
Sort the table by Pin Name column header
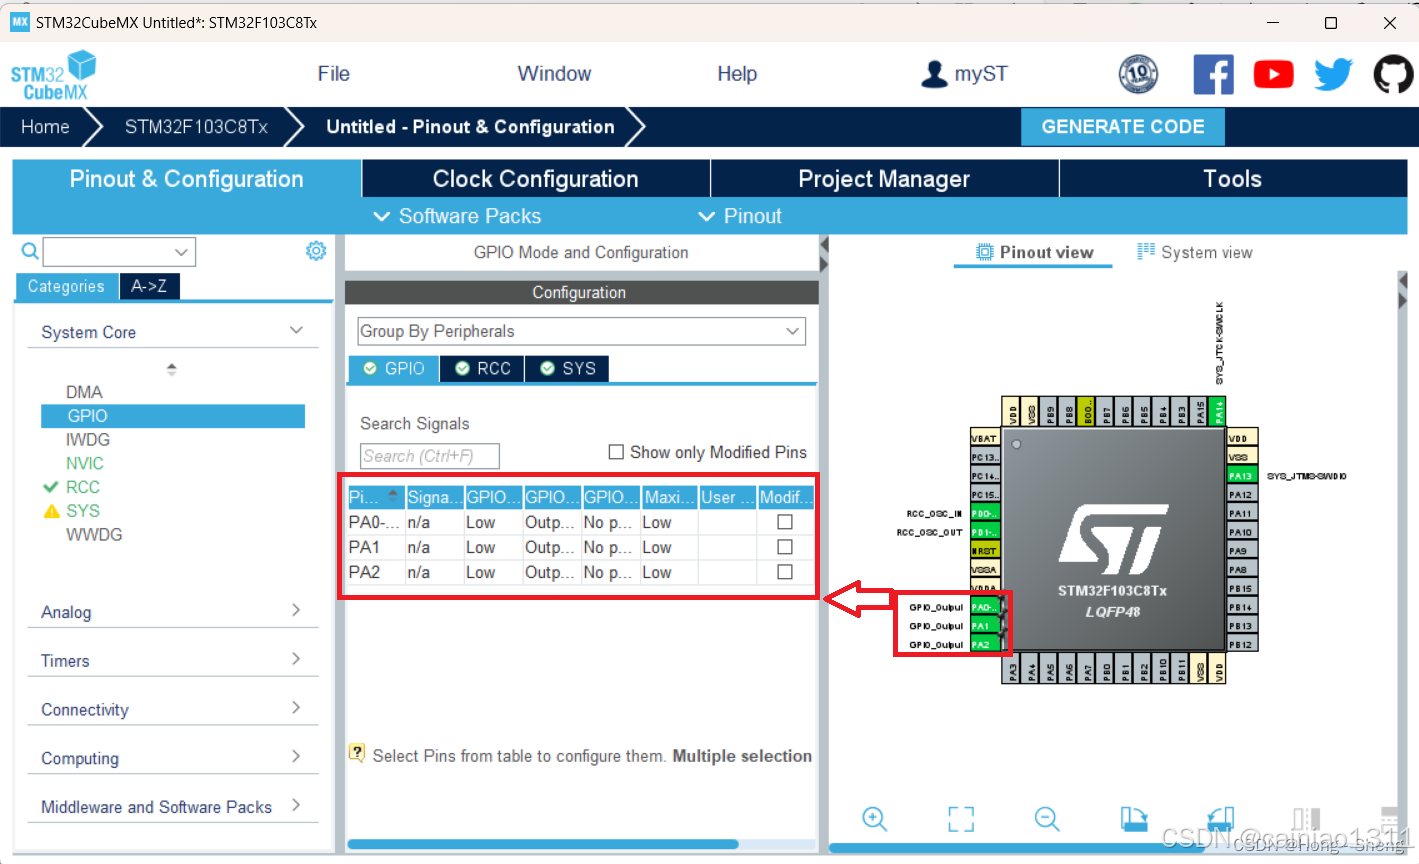tap(375, 497)
